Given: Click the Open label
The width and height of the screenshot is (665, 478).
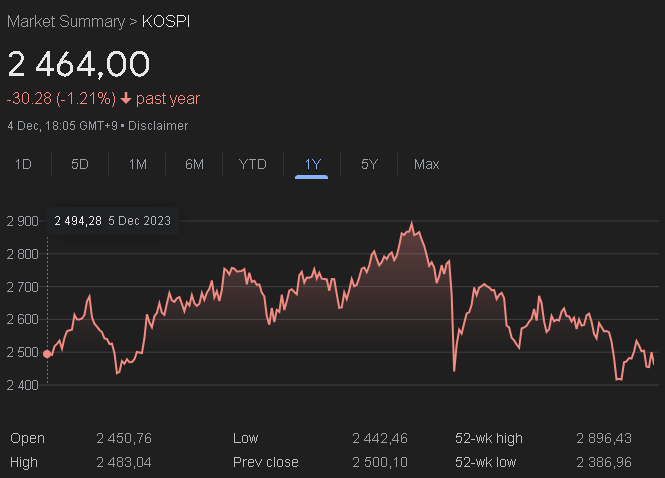Looking at the screenshot, I should click(27, 438).
